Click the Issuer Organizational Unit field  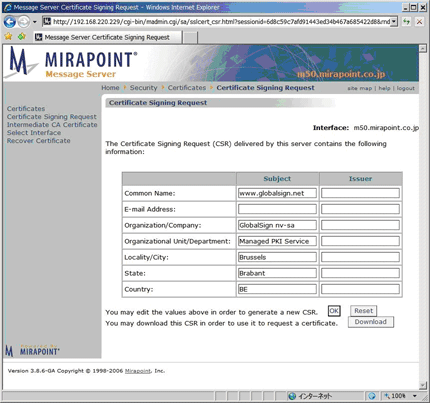(x=360, y=241)
